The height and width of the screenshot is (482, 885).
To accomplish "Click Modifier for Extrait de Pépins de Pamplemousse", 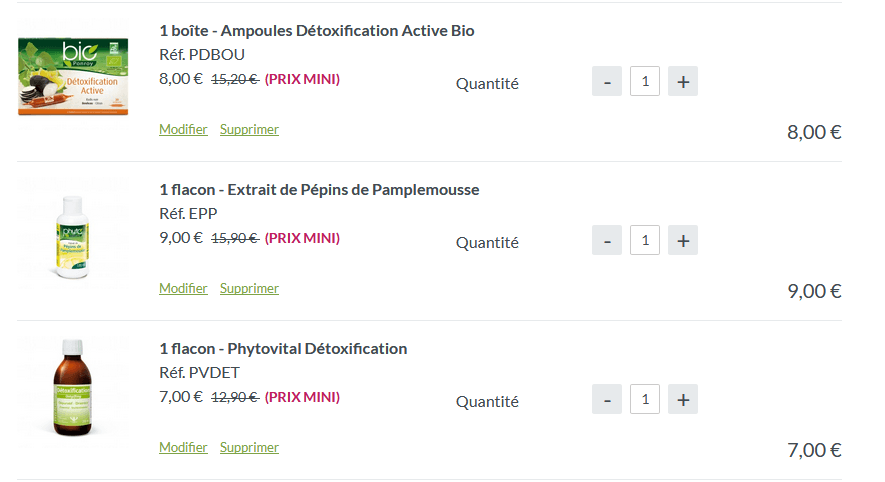I will coord(183,288).
